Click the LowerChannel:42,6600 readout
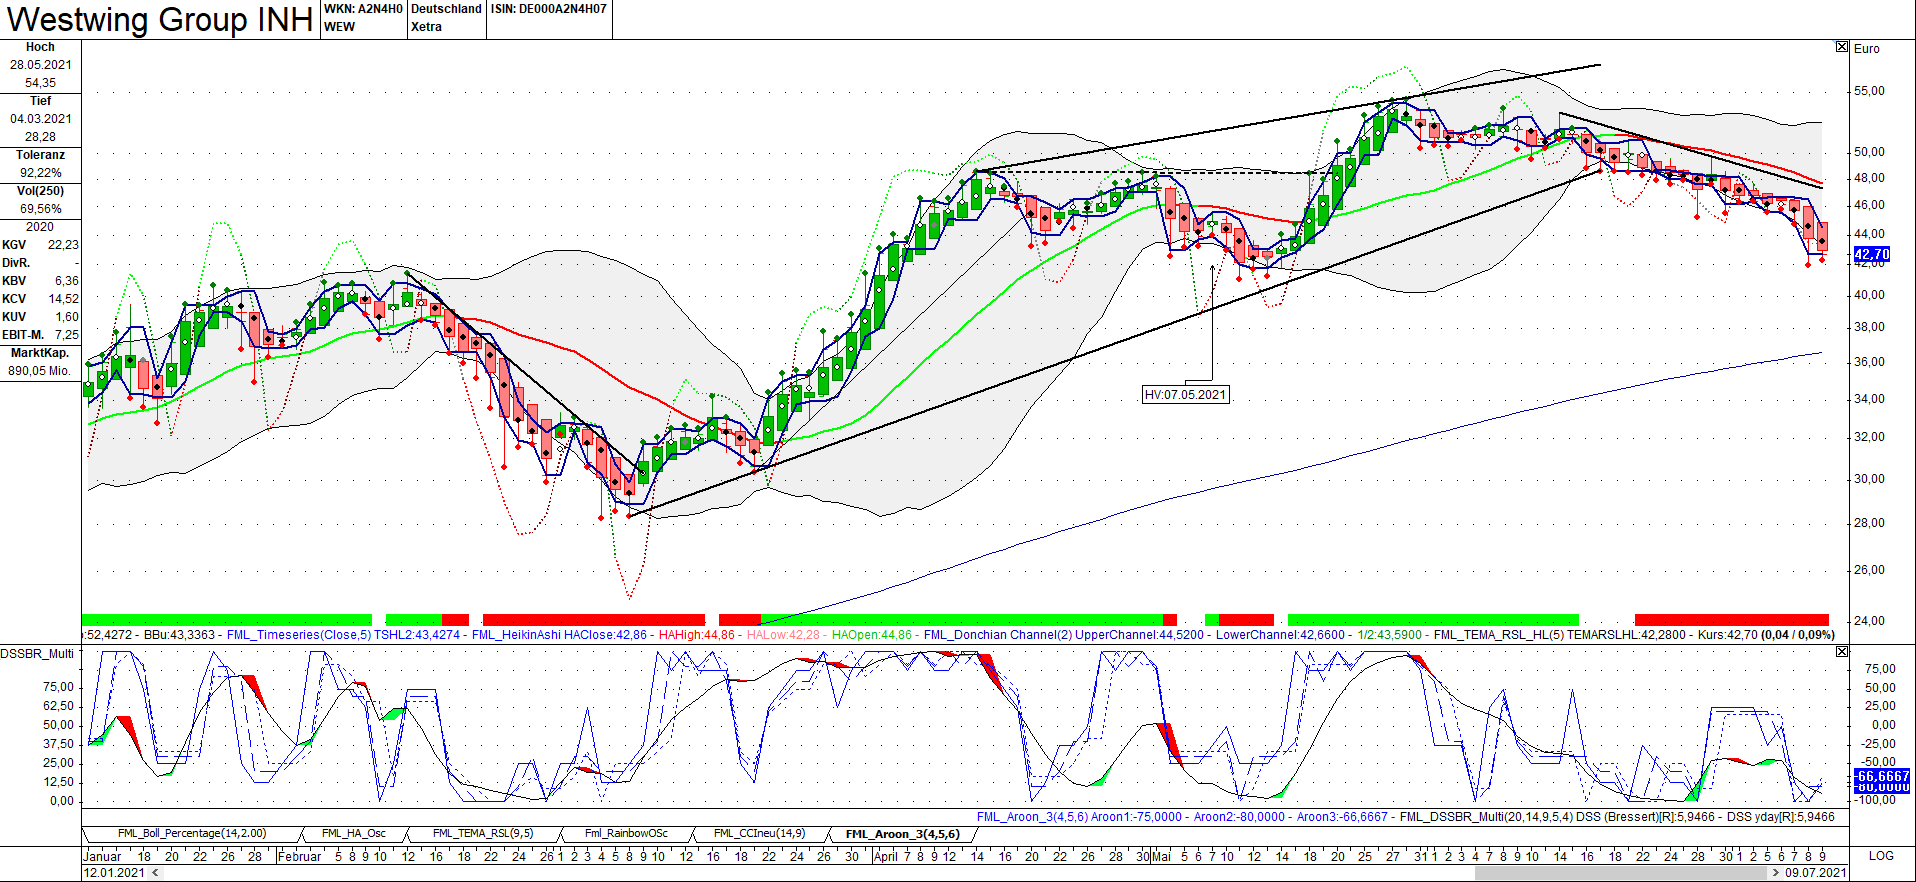1916x882 pixels. coord(1280,635)
